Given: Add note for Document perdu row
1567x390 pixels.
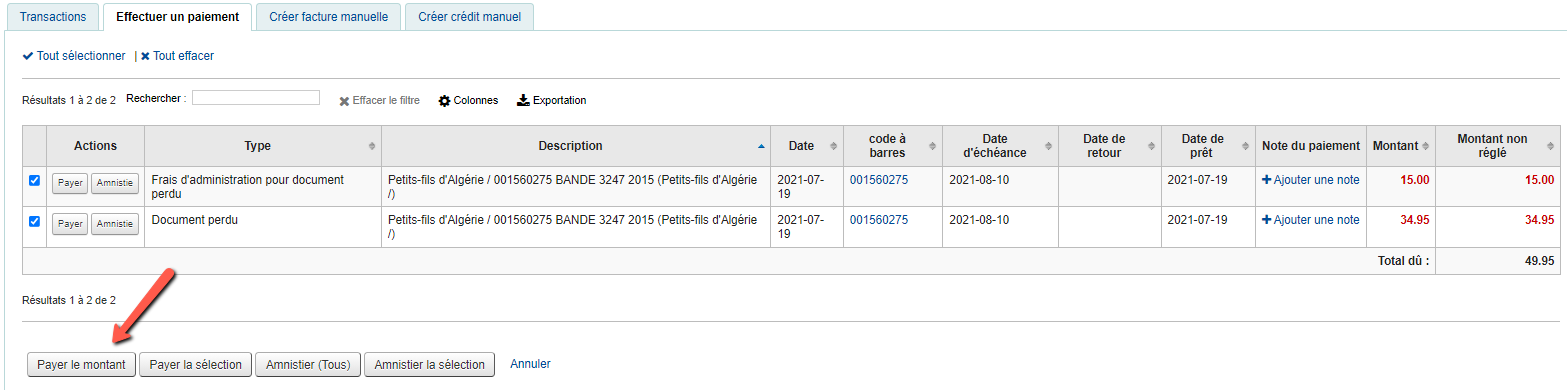Looking at the screenshot, I should click(1311, 220).
